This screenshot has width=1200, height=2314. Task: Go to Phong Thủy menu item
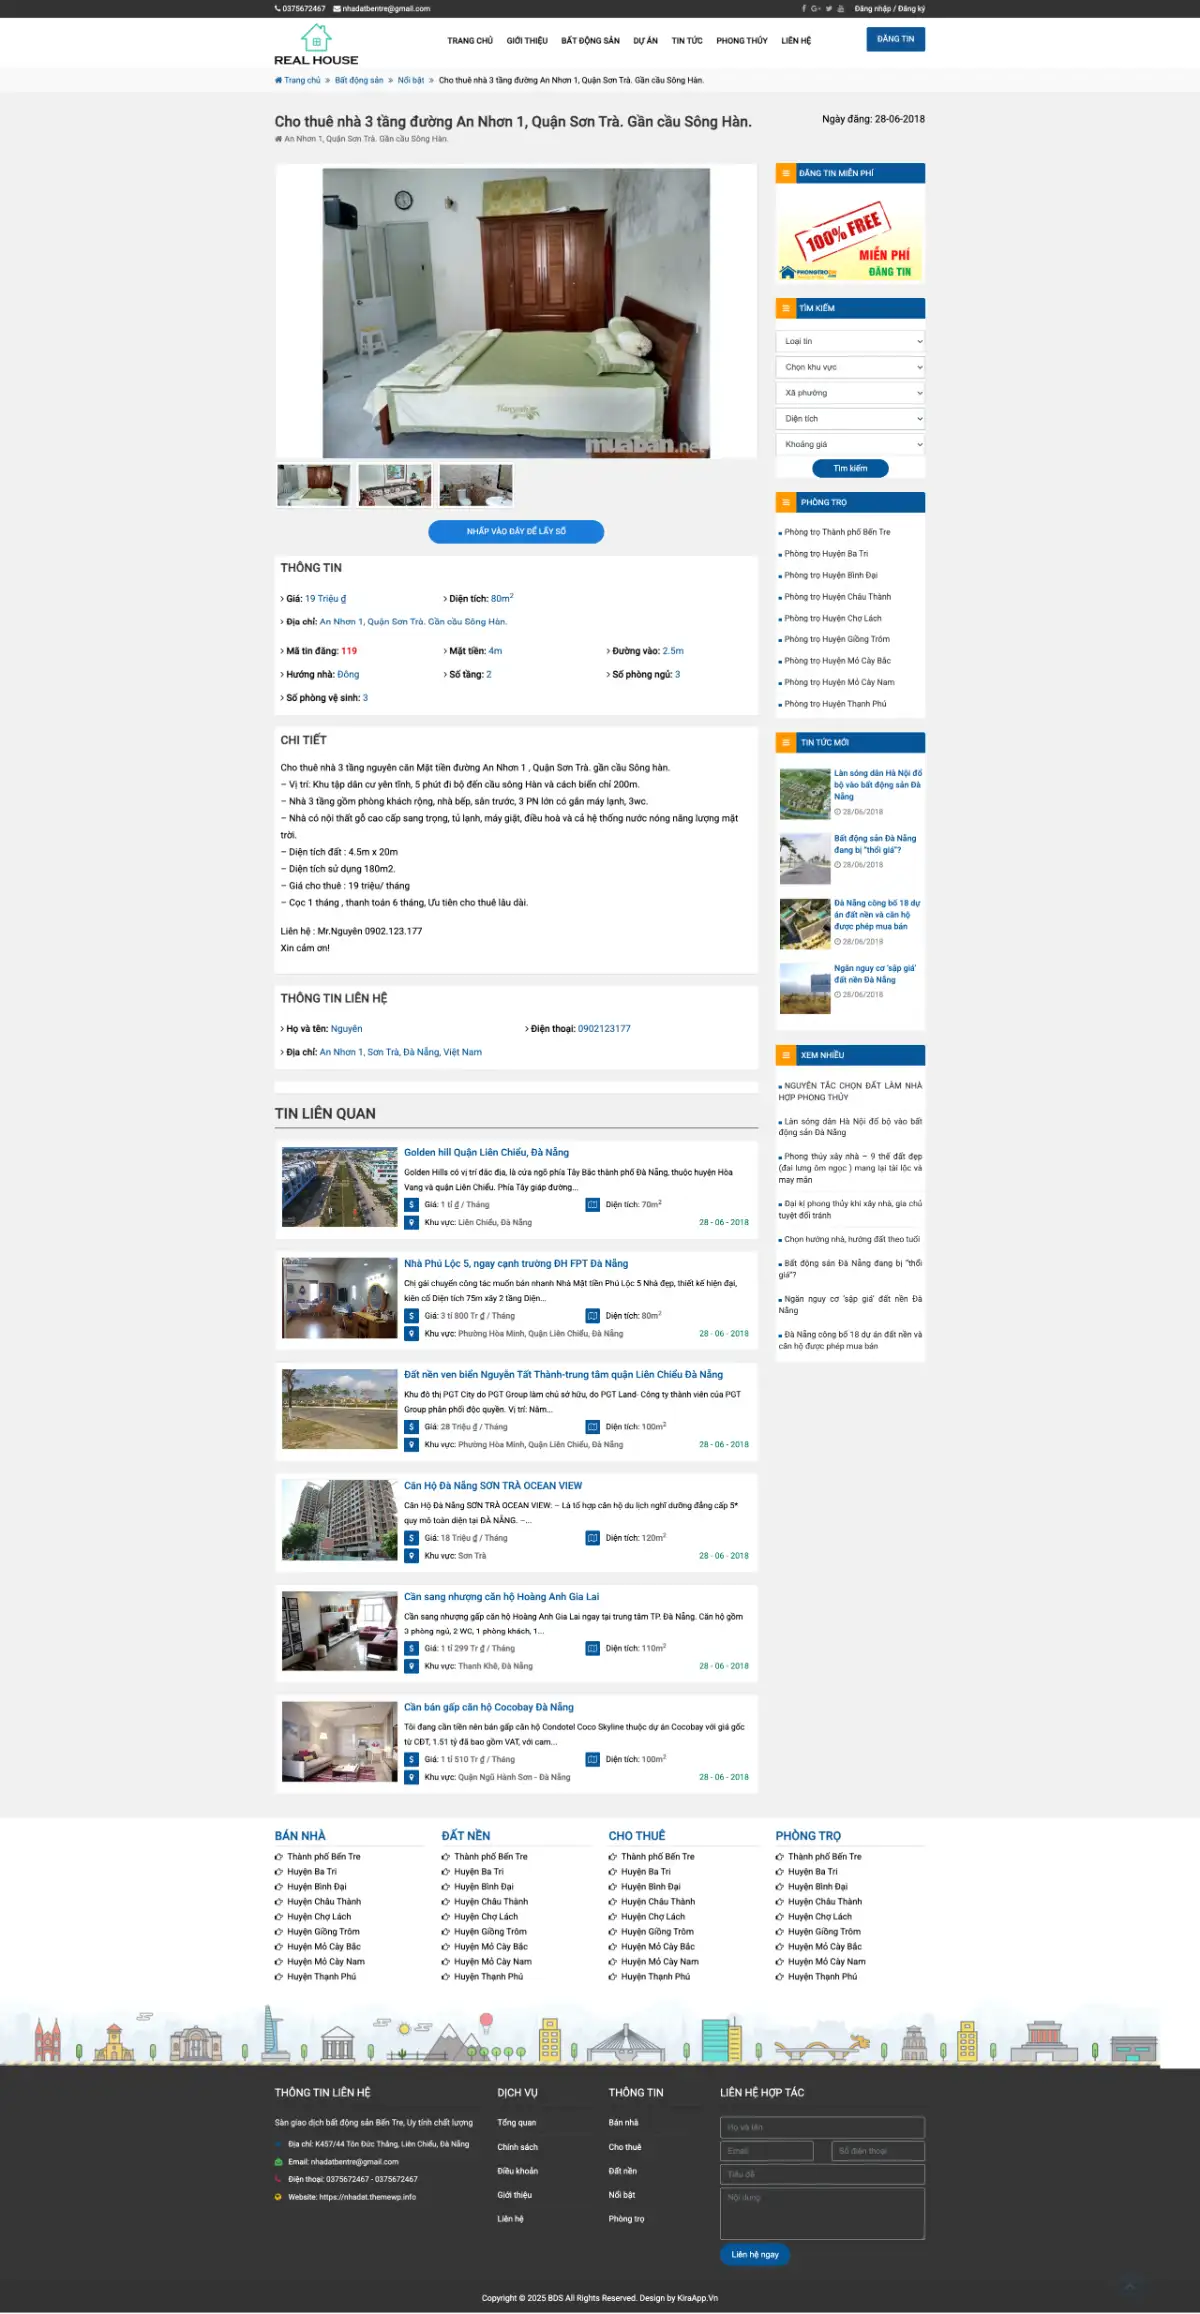click(x=741, y=41)
